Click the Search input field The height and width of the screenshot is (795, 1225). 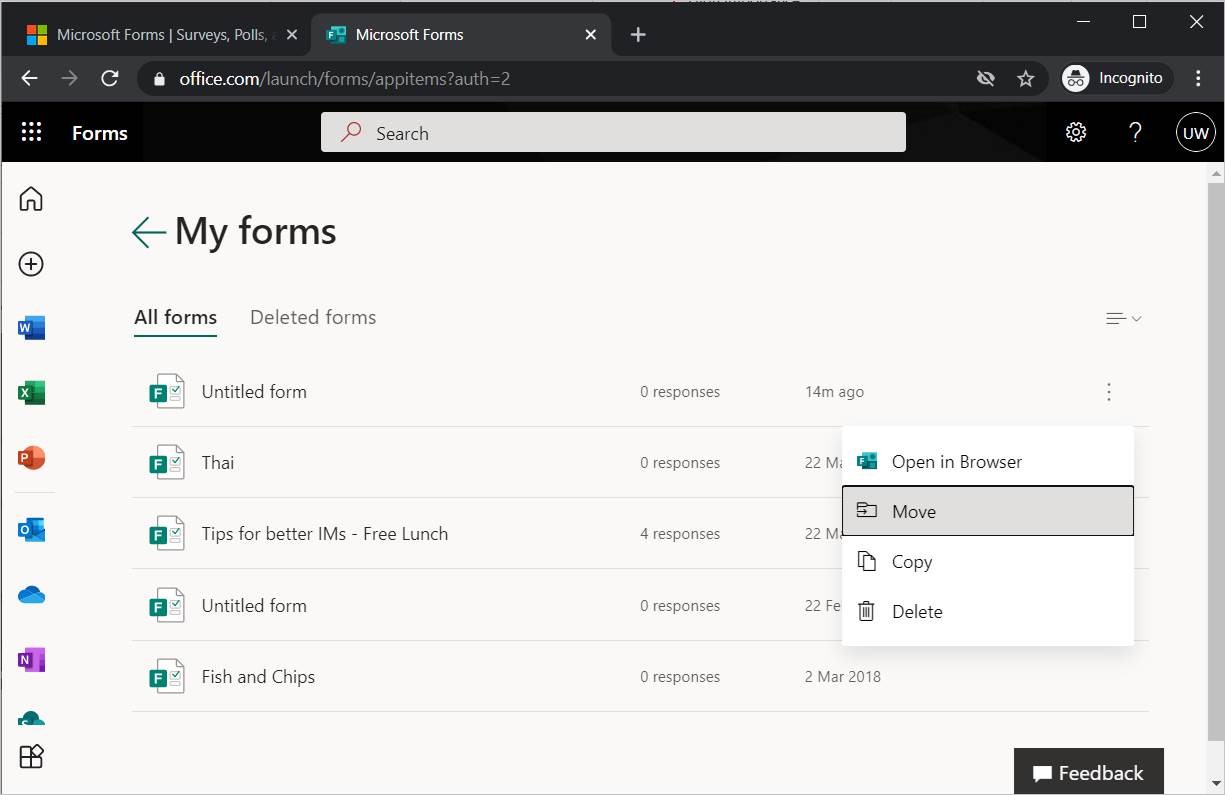pos(612,133)
